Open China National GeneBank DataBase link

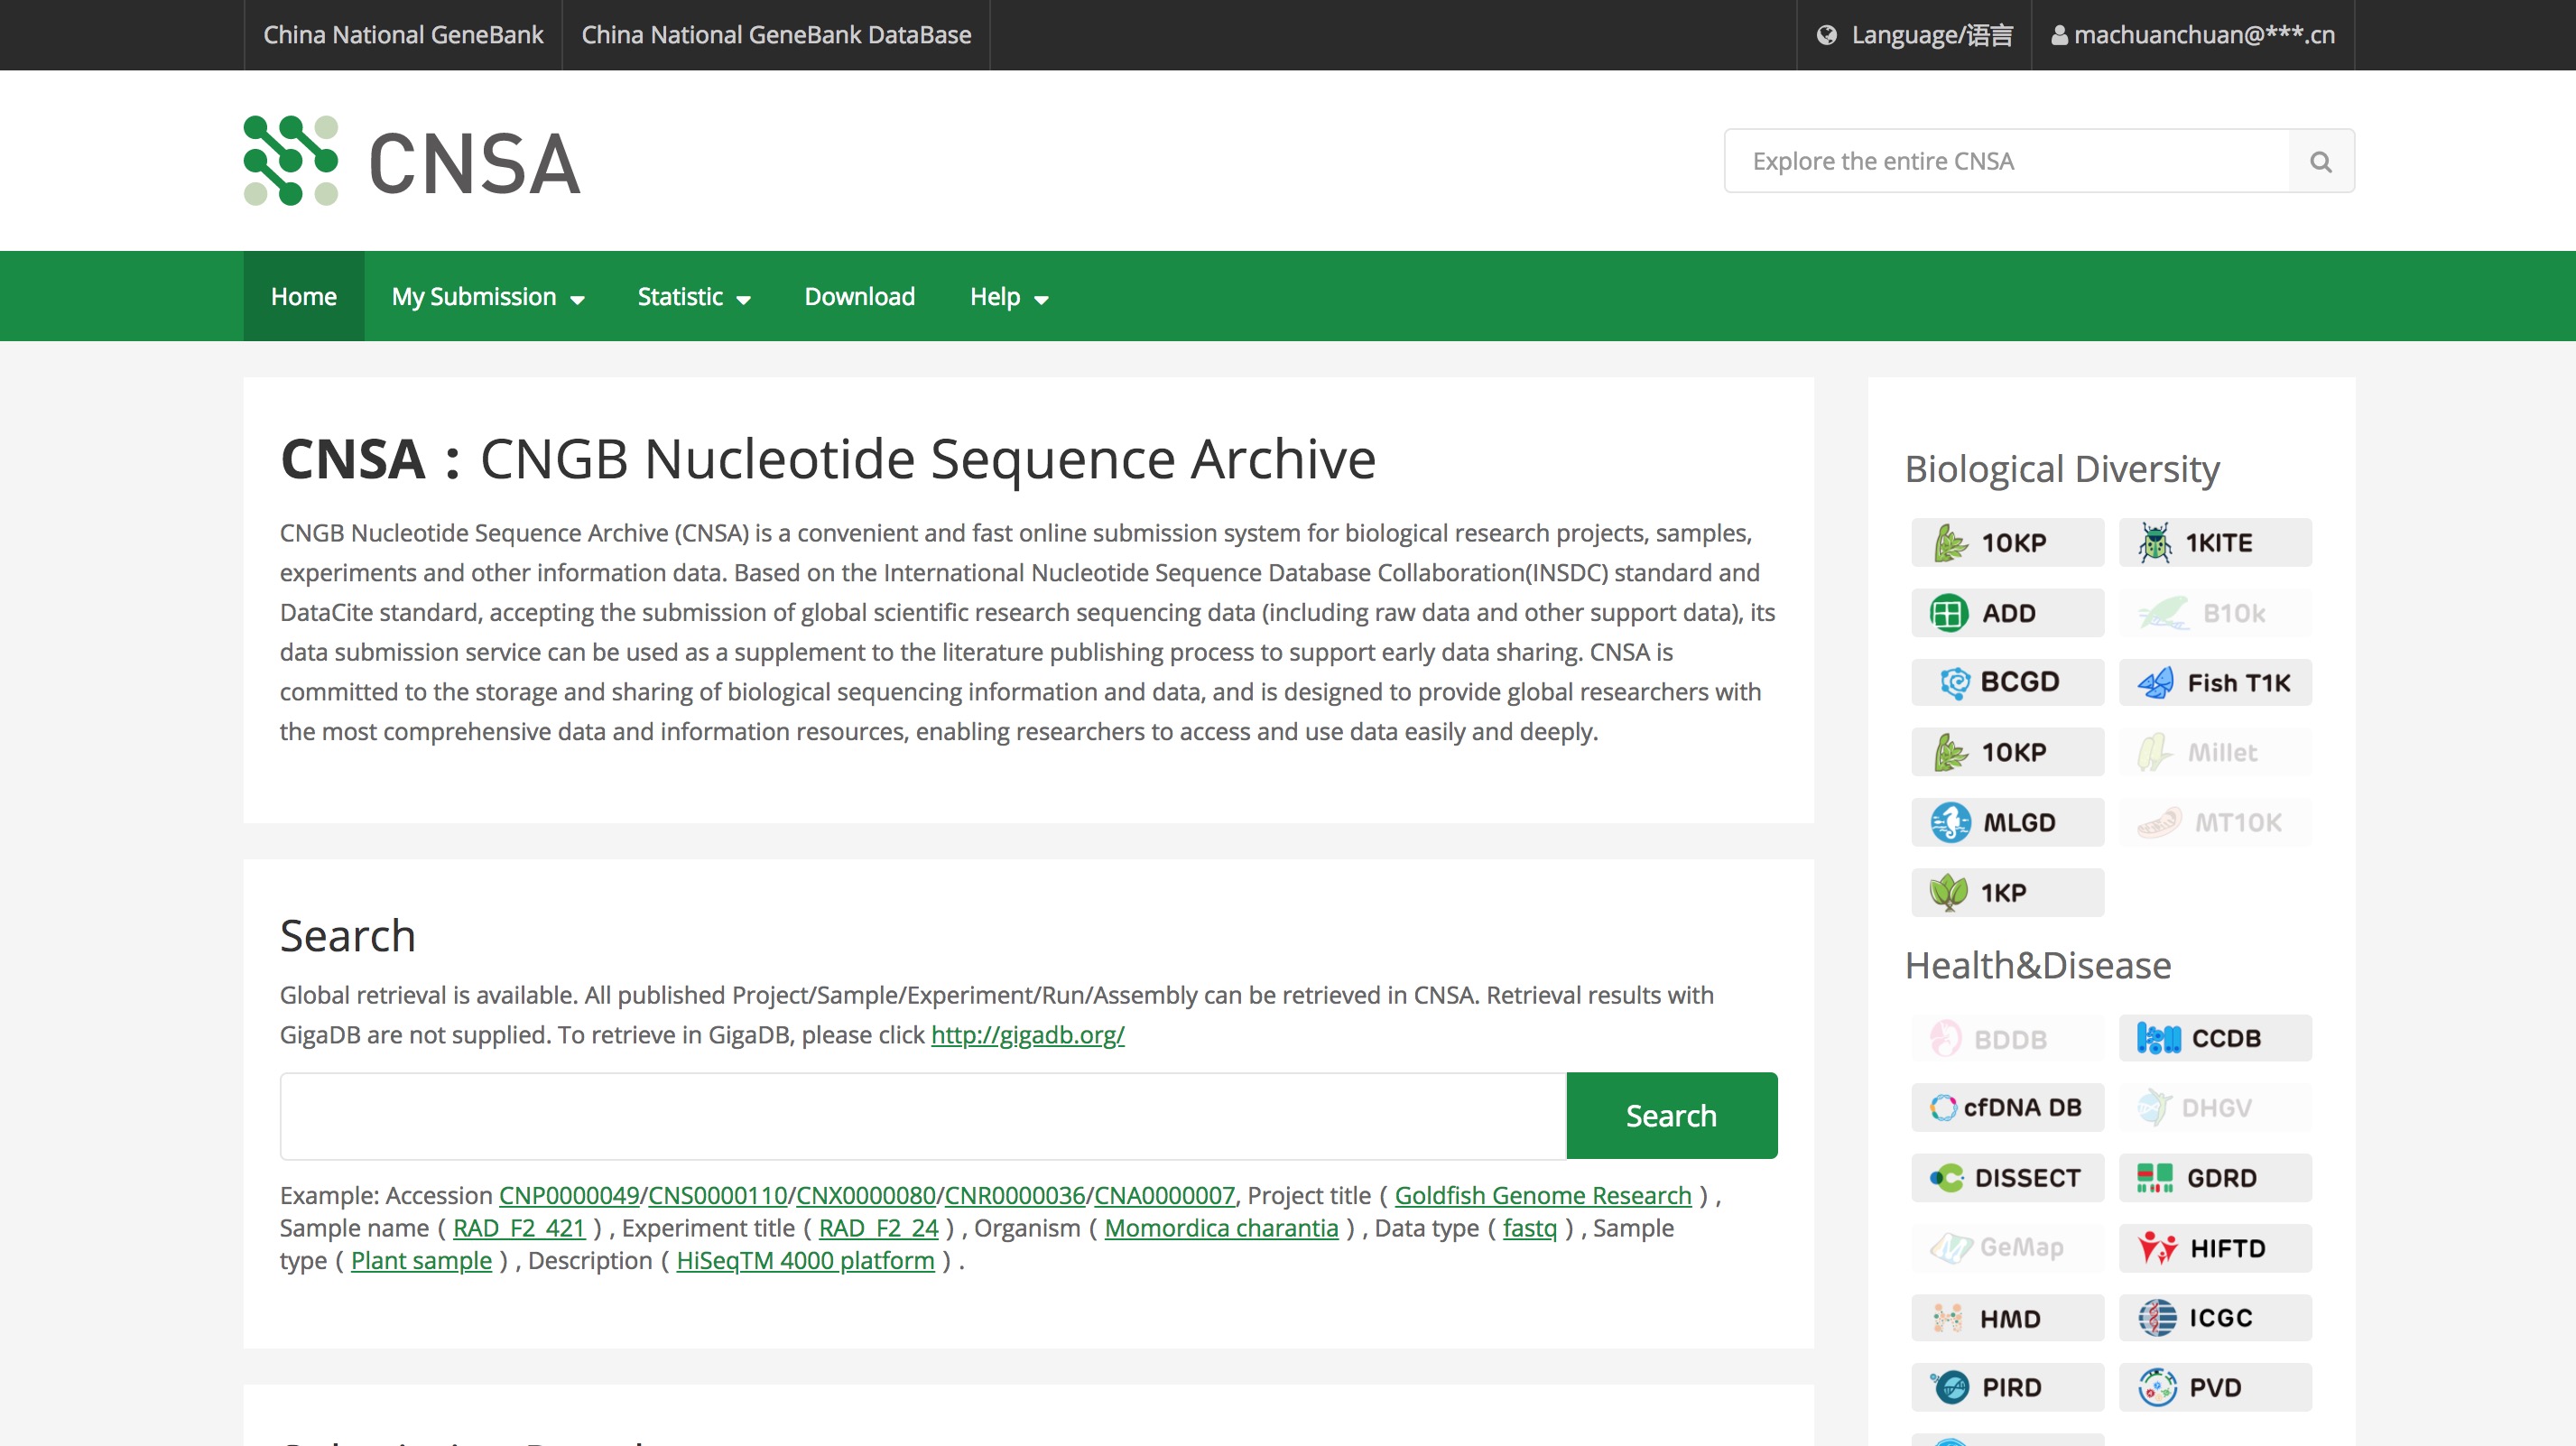[776, 35]
